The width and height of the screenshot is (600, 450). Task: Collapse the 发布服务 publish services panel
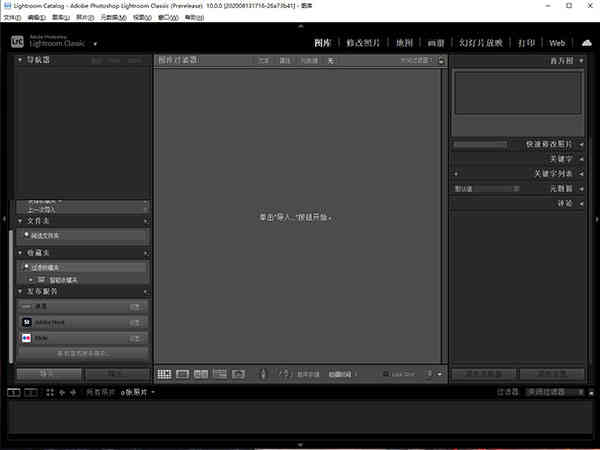20,292
